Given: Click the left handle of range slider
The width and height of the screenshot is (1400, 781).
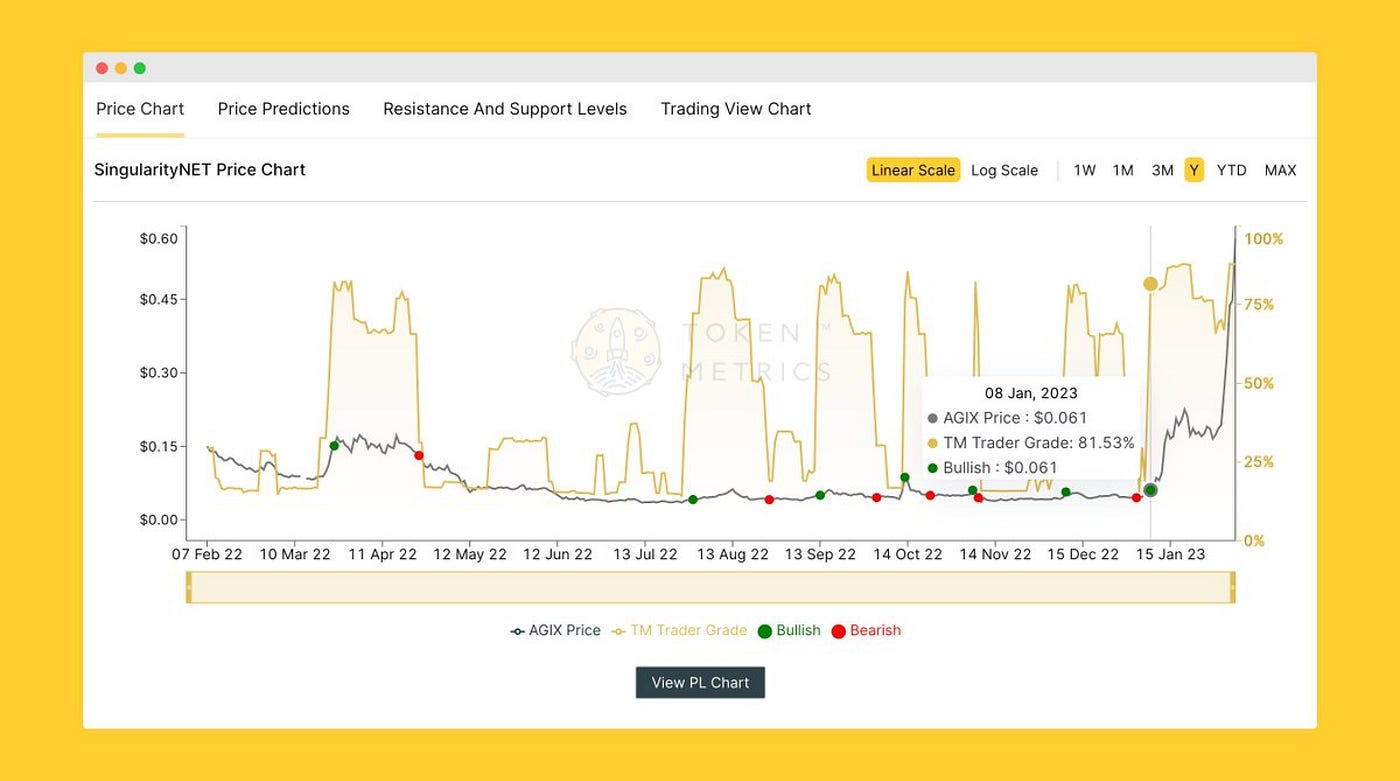Looking at the screenshot, I should (x=189, y=588).
